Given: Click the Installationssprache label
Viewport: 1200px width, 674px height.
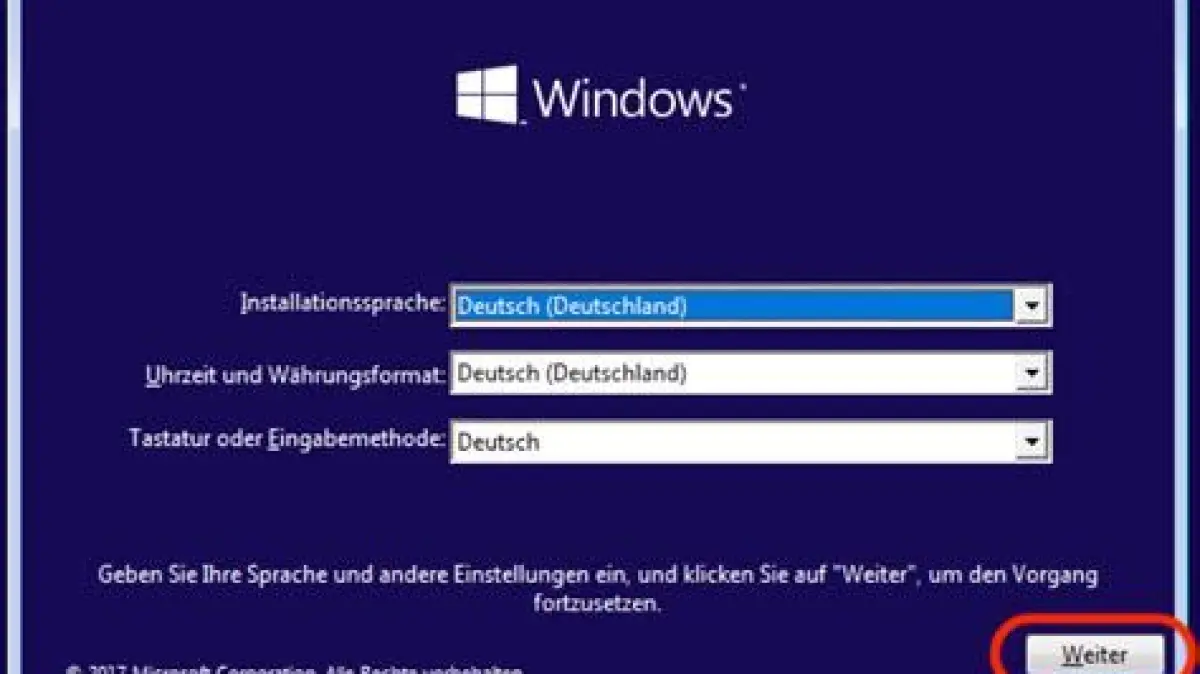Looking at the screenshot, I should click(x=342, y=302).
